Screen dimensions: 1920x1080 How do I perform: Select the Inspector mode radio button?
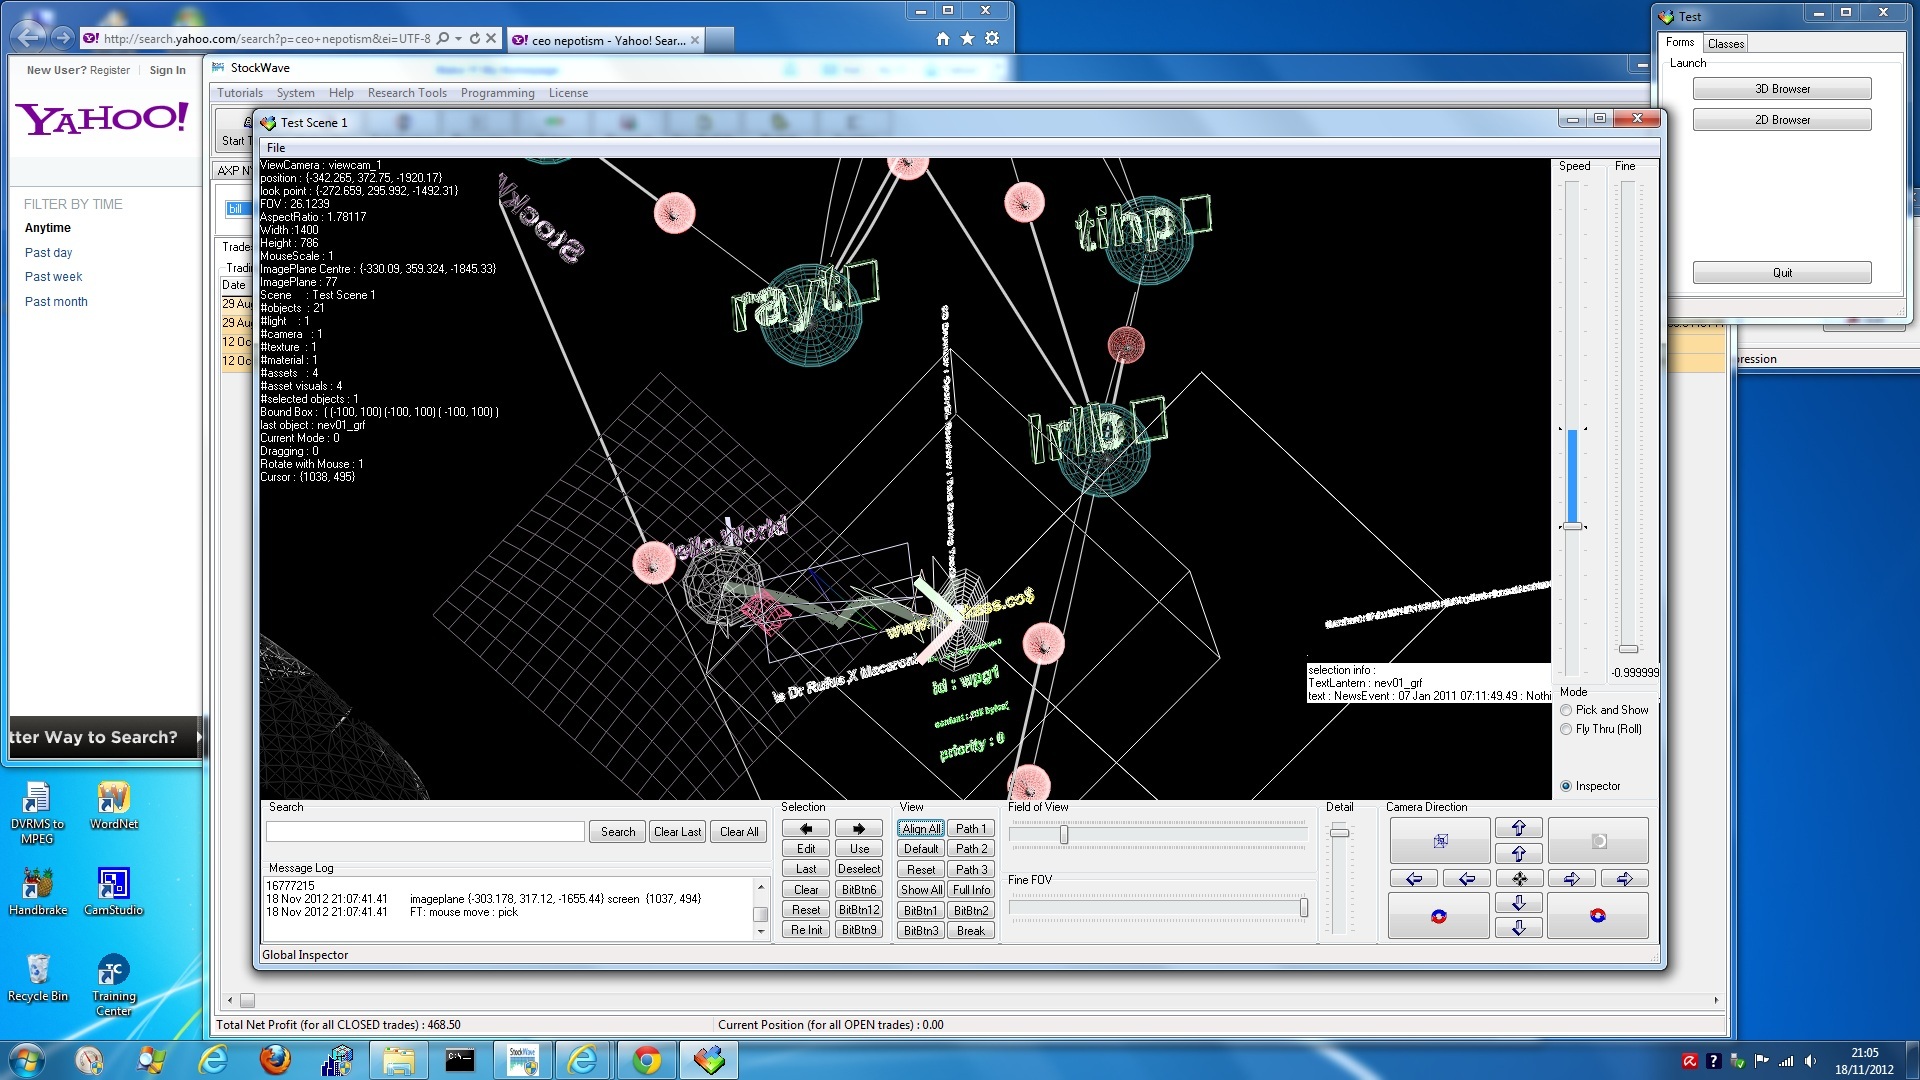(x=1565, y=786)
